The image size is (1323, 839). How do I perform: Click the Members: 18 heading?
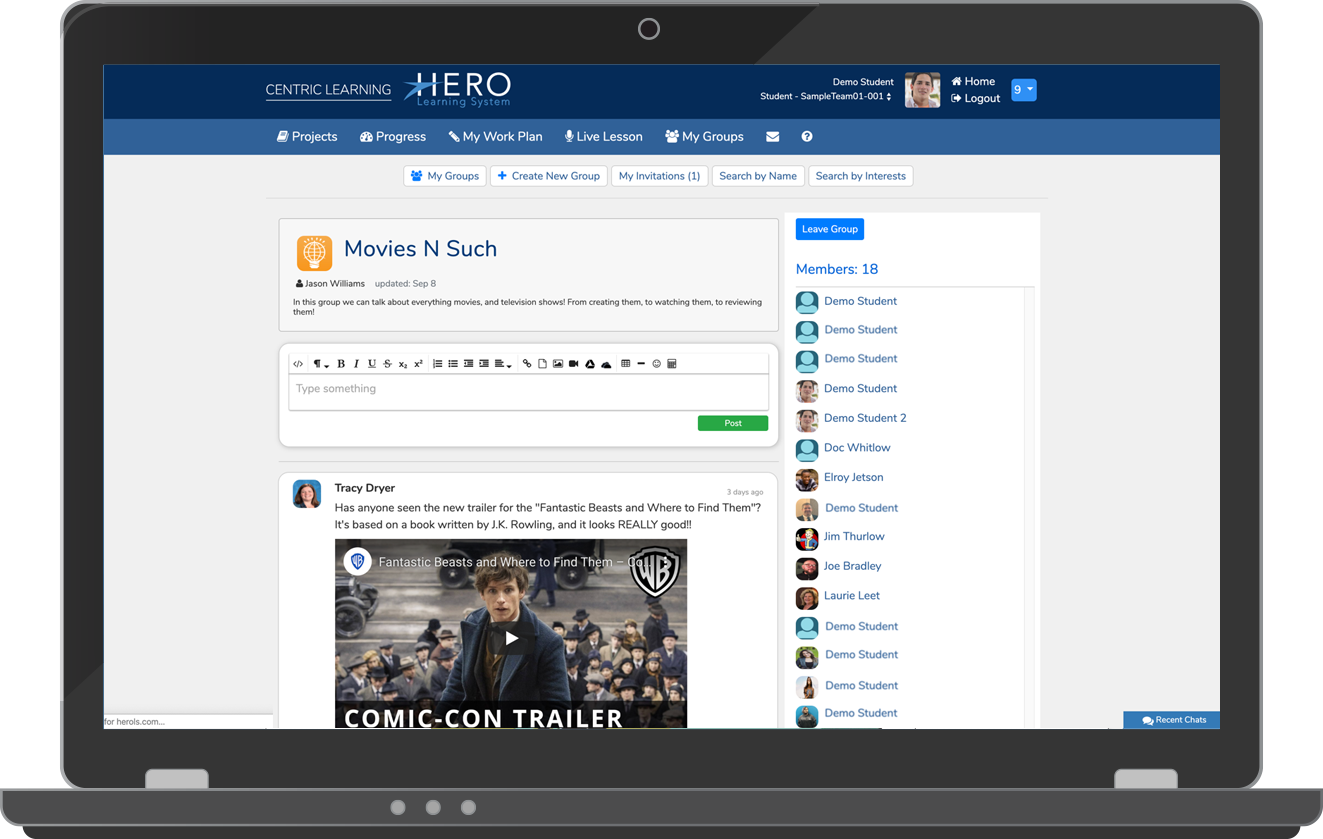(837, 269)
